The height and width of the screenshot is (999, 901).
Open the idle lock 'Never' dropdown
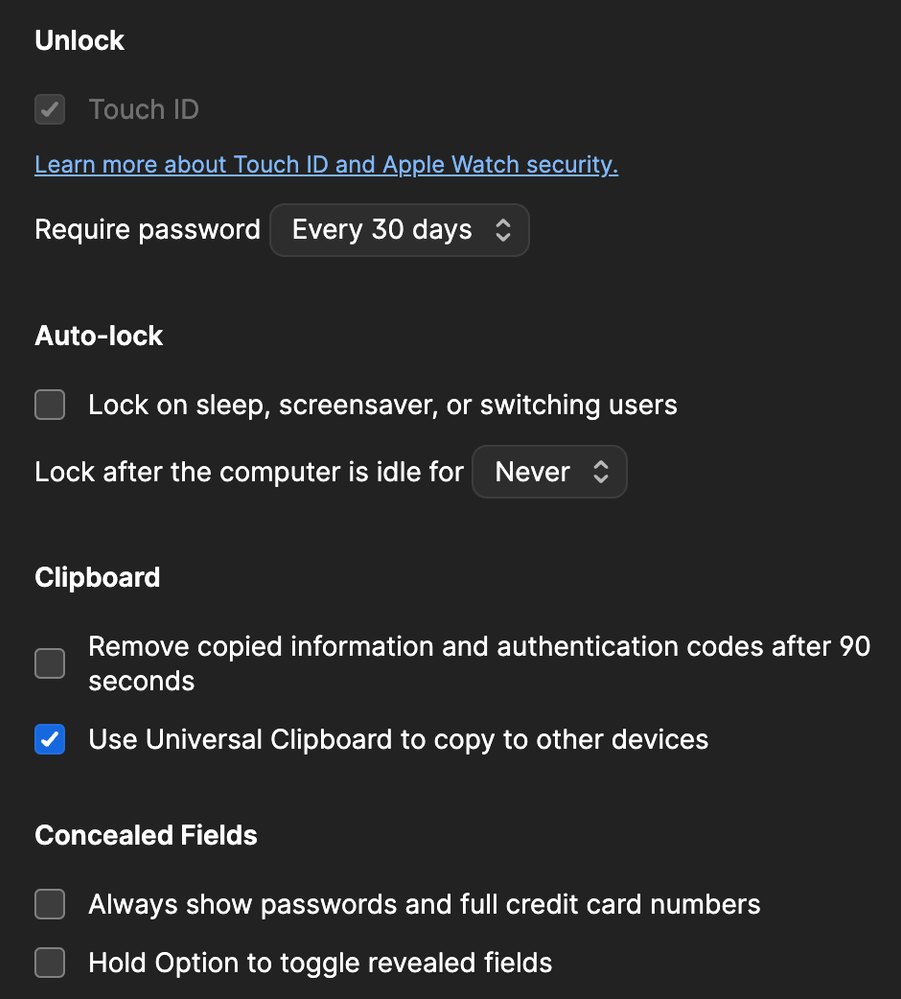[x=548, y=472]
